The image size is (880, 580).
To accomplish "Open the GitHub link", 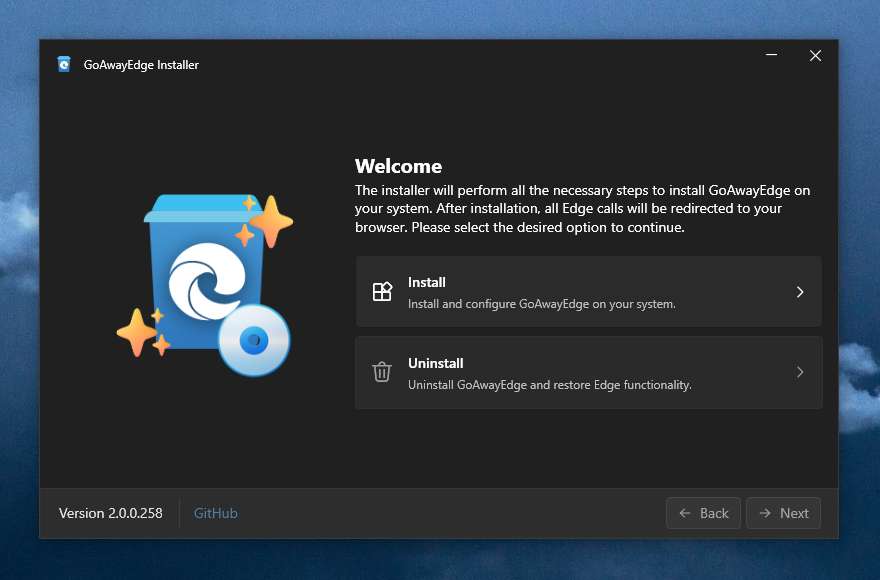I will 216,513.
